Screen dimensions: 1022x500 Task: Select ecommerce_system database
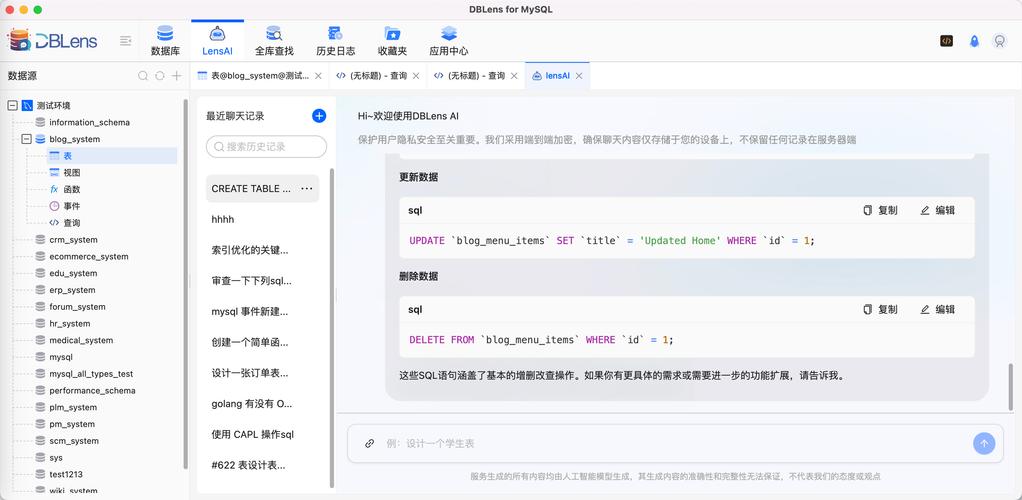tap(89, 256)
